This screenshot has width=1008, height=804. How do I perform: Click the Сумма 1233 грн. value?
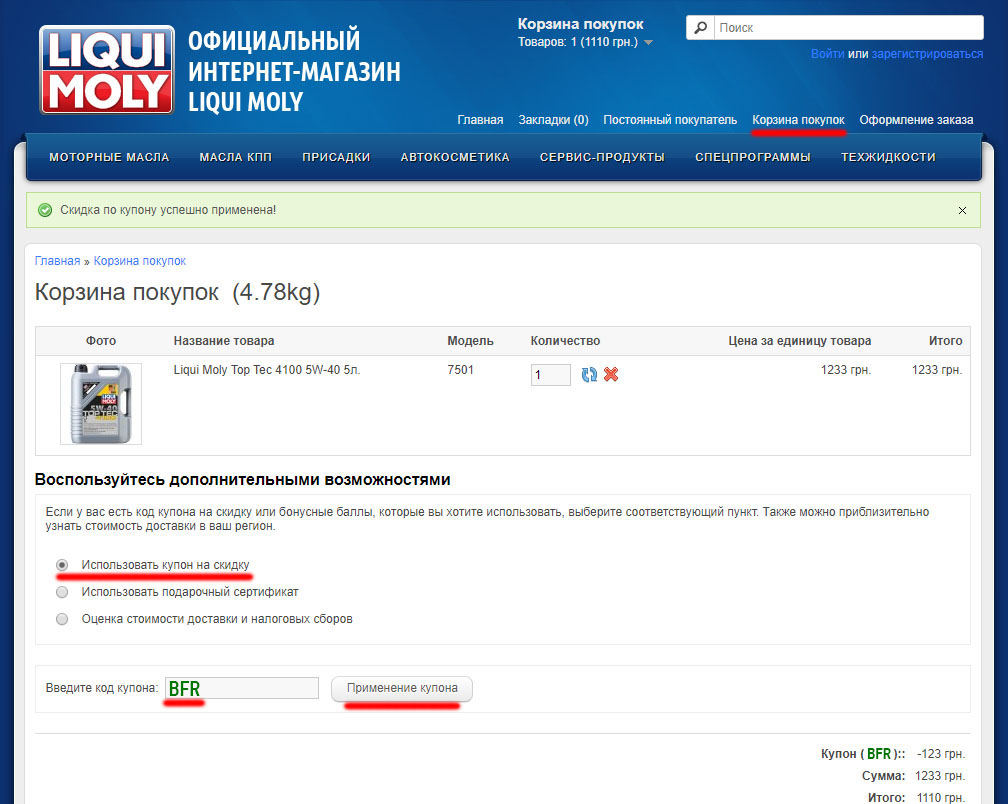tap(940, 776)
